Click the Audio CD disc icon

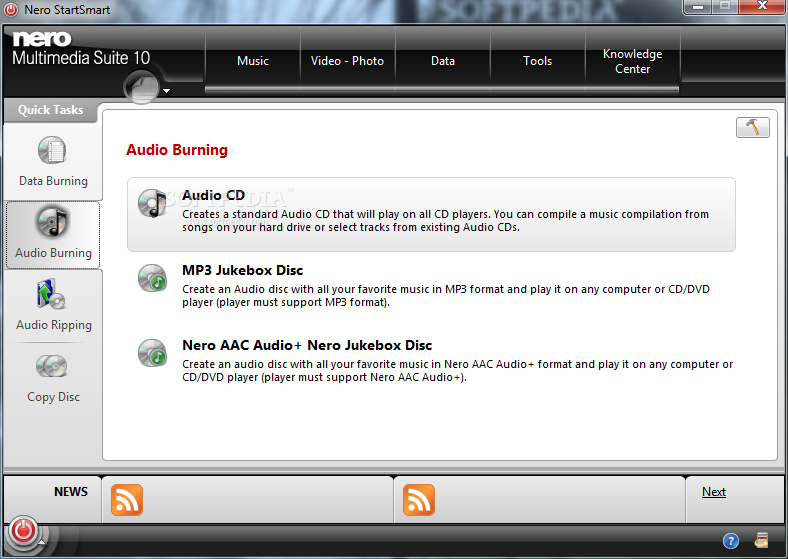tap(152, 203)
